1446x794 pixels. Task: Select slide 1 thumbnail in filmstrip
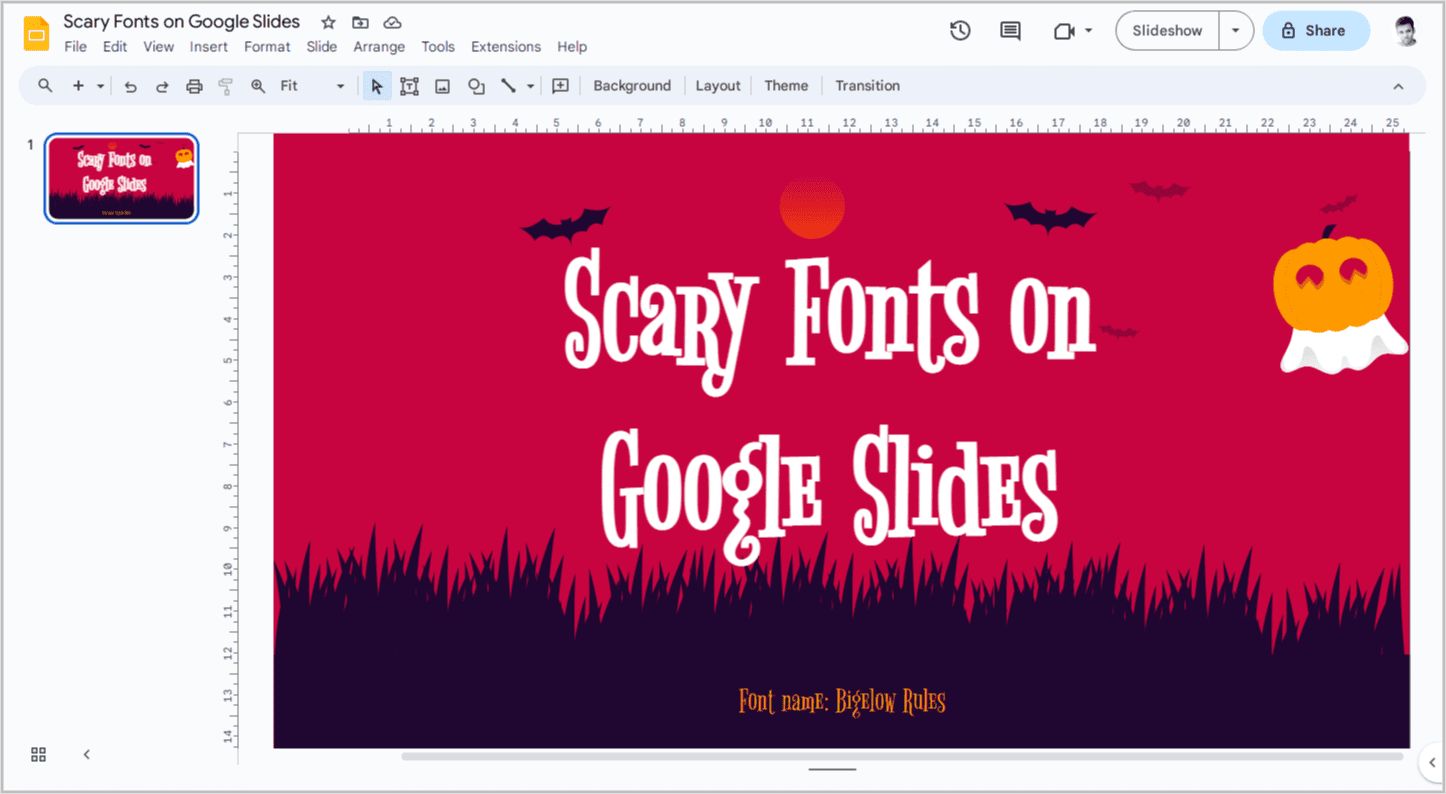[x=121, y=178]
